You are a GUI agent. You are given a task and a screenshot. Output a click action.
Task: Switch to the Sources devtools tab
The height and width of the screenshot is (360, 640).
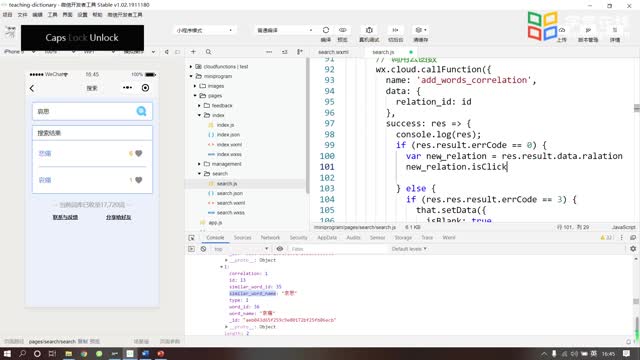[x=242, y=238]
